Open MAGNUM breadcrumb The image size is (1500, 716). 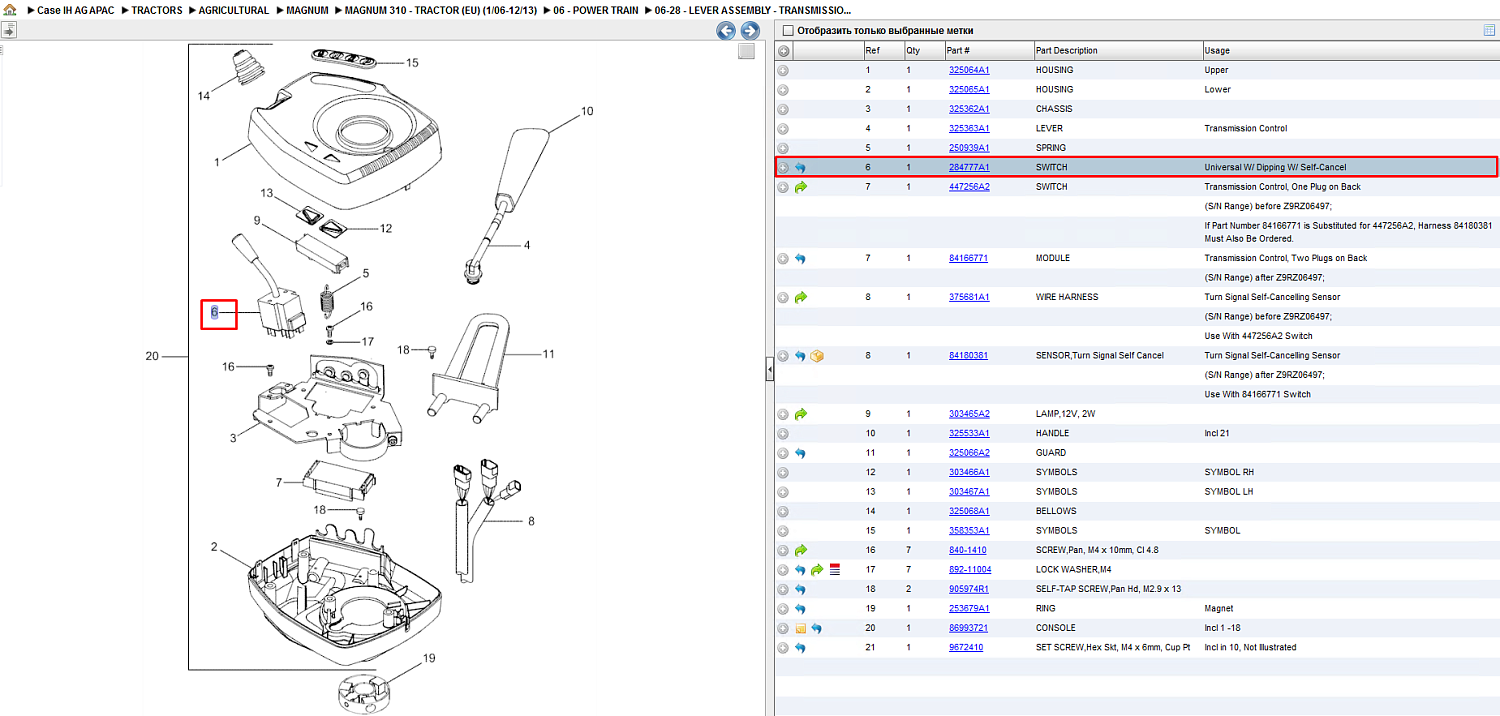coord(307,10)
